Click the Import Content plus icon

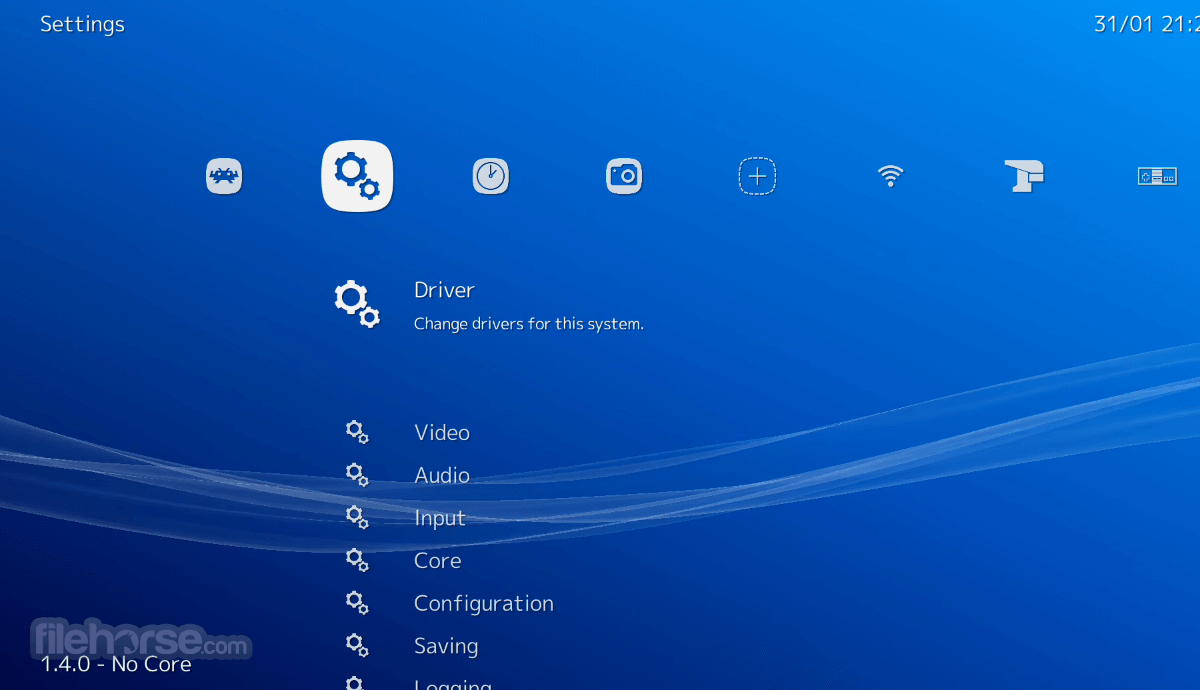(x=757, y=177)
